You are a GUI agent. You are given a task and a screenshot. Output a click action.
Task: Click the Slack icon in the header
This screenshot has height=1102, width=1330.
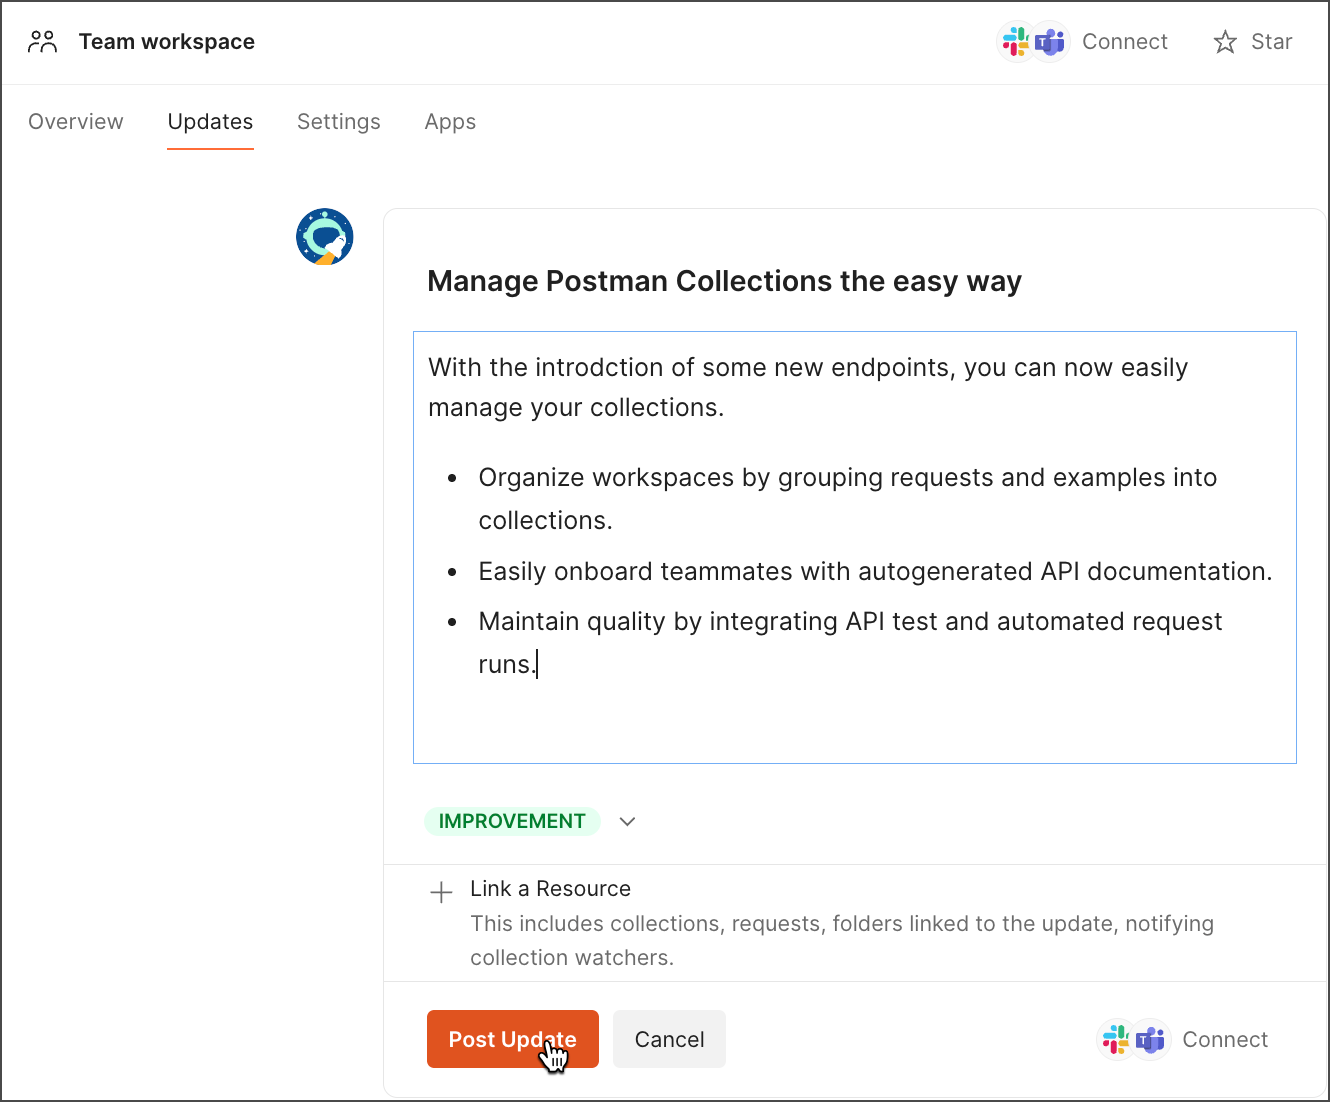[1014, 41]
